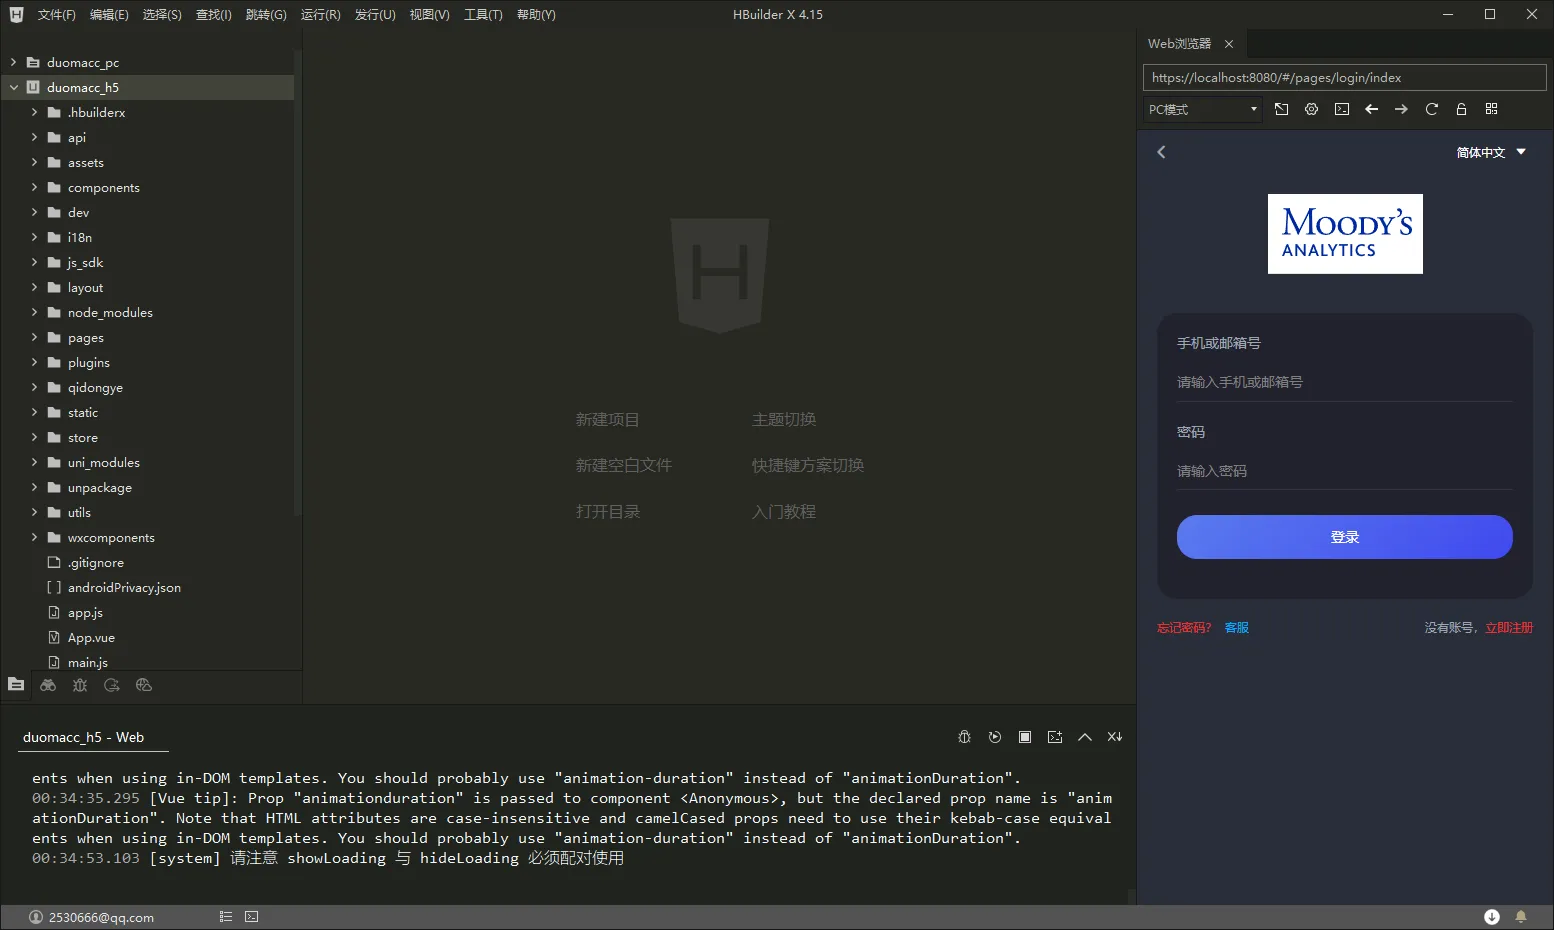Click the 客服 link

pos(1237,628)
